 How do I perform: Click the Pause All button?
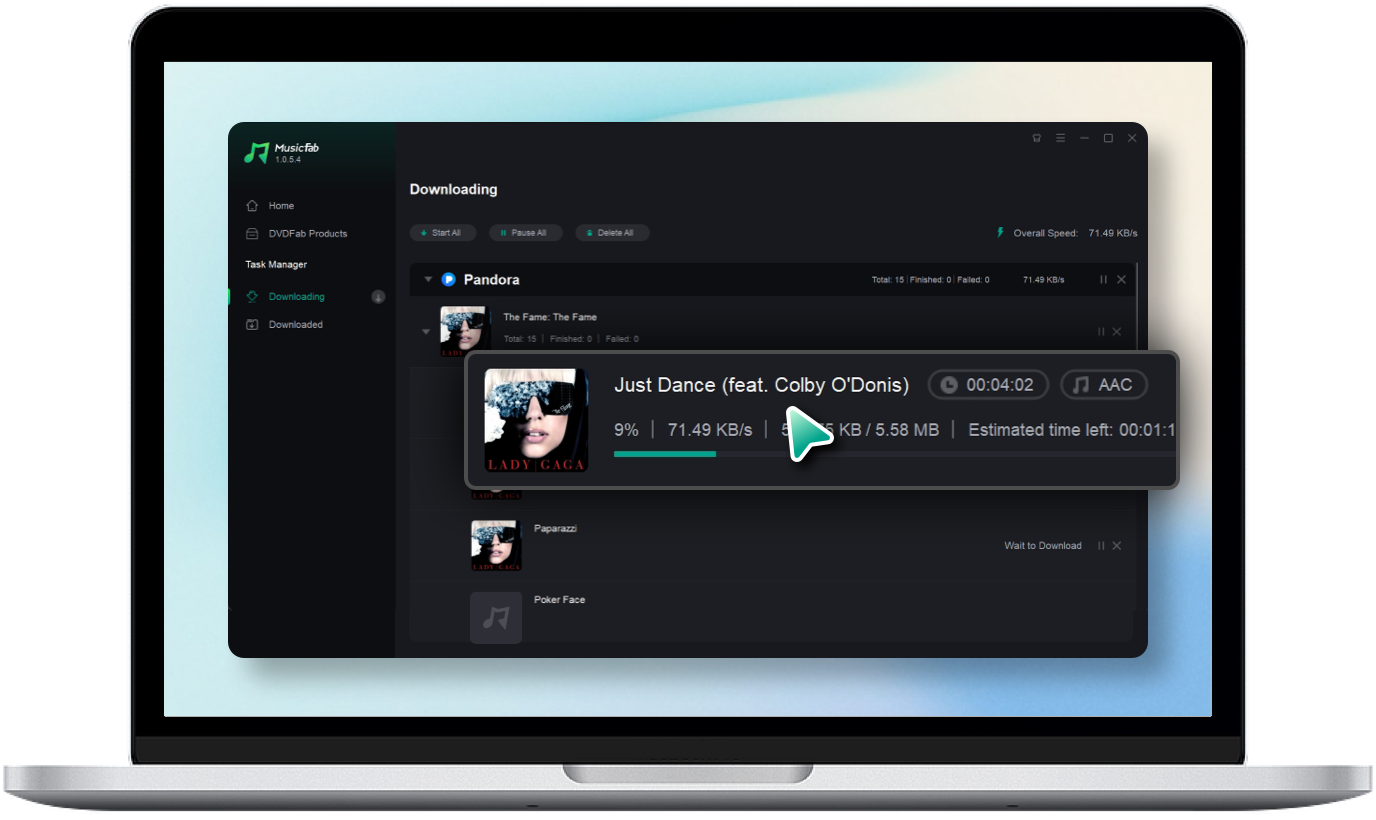coord(525,233)
